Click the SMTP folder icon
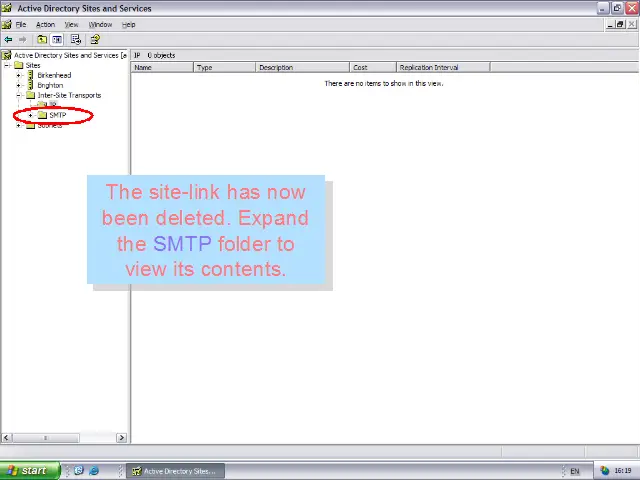Image resolution: width=640 pixels, height=480 pixels. point(42,115)
